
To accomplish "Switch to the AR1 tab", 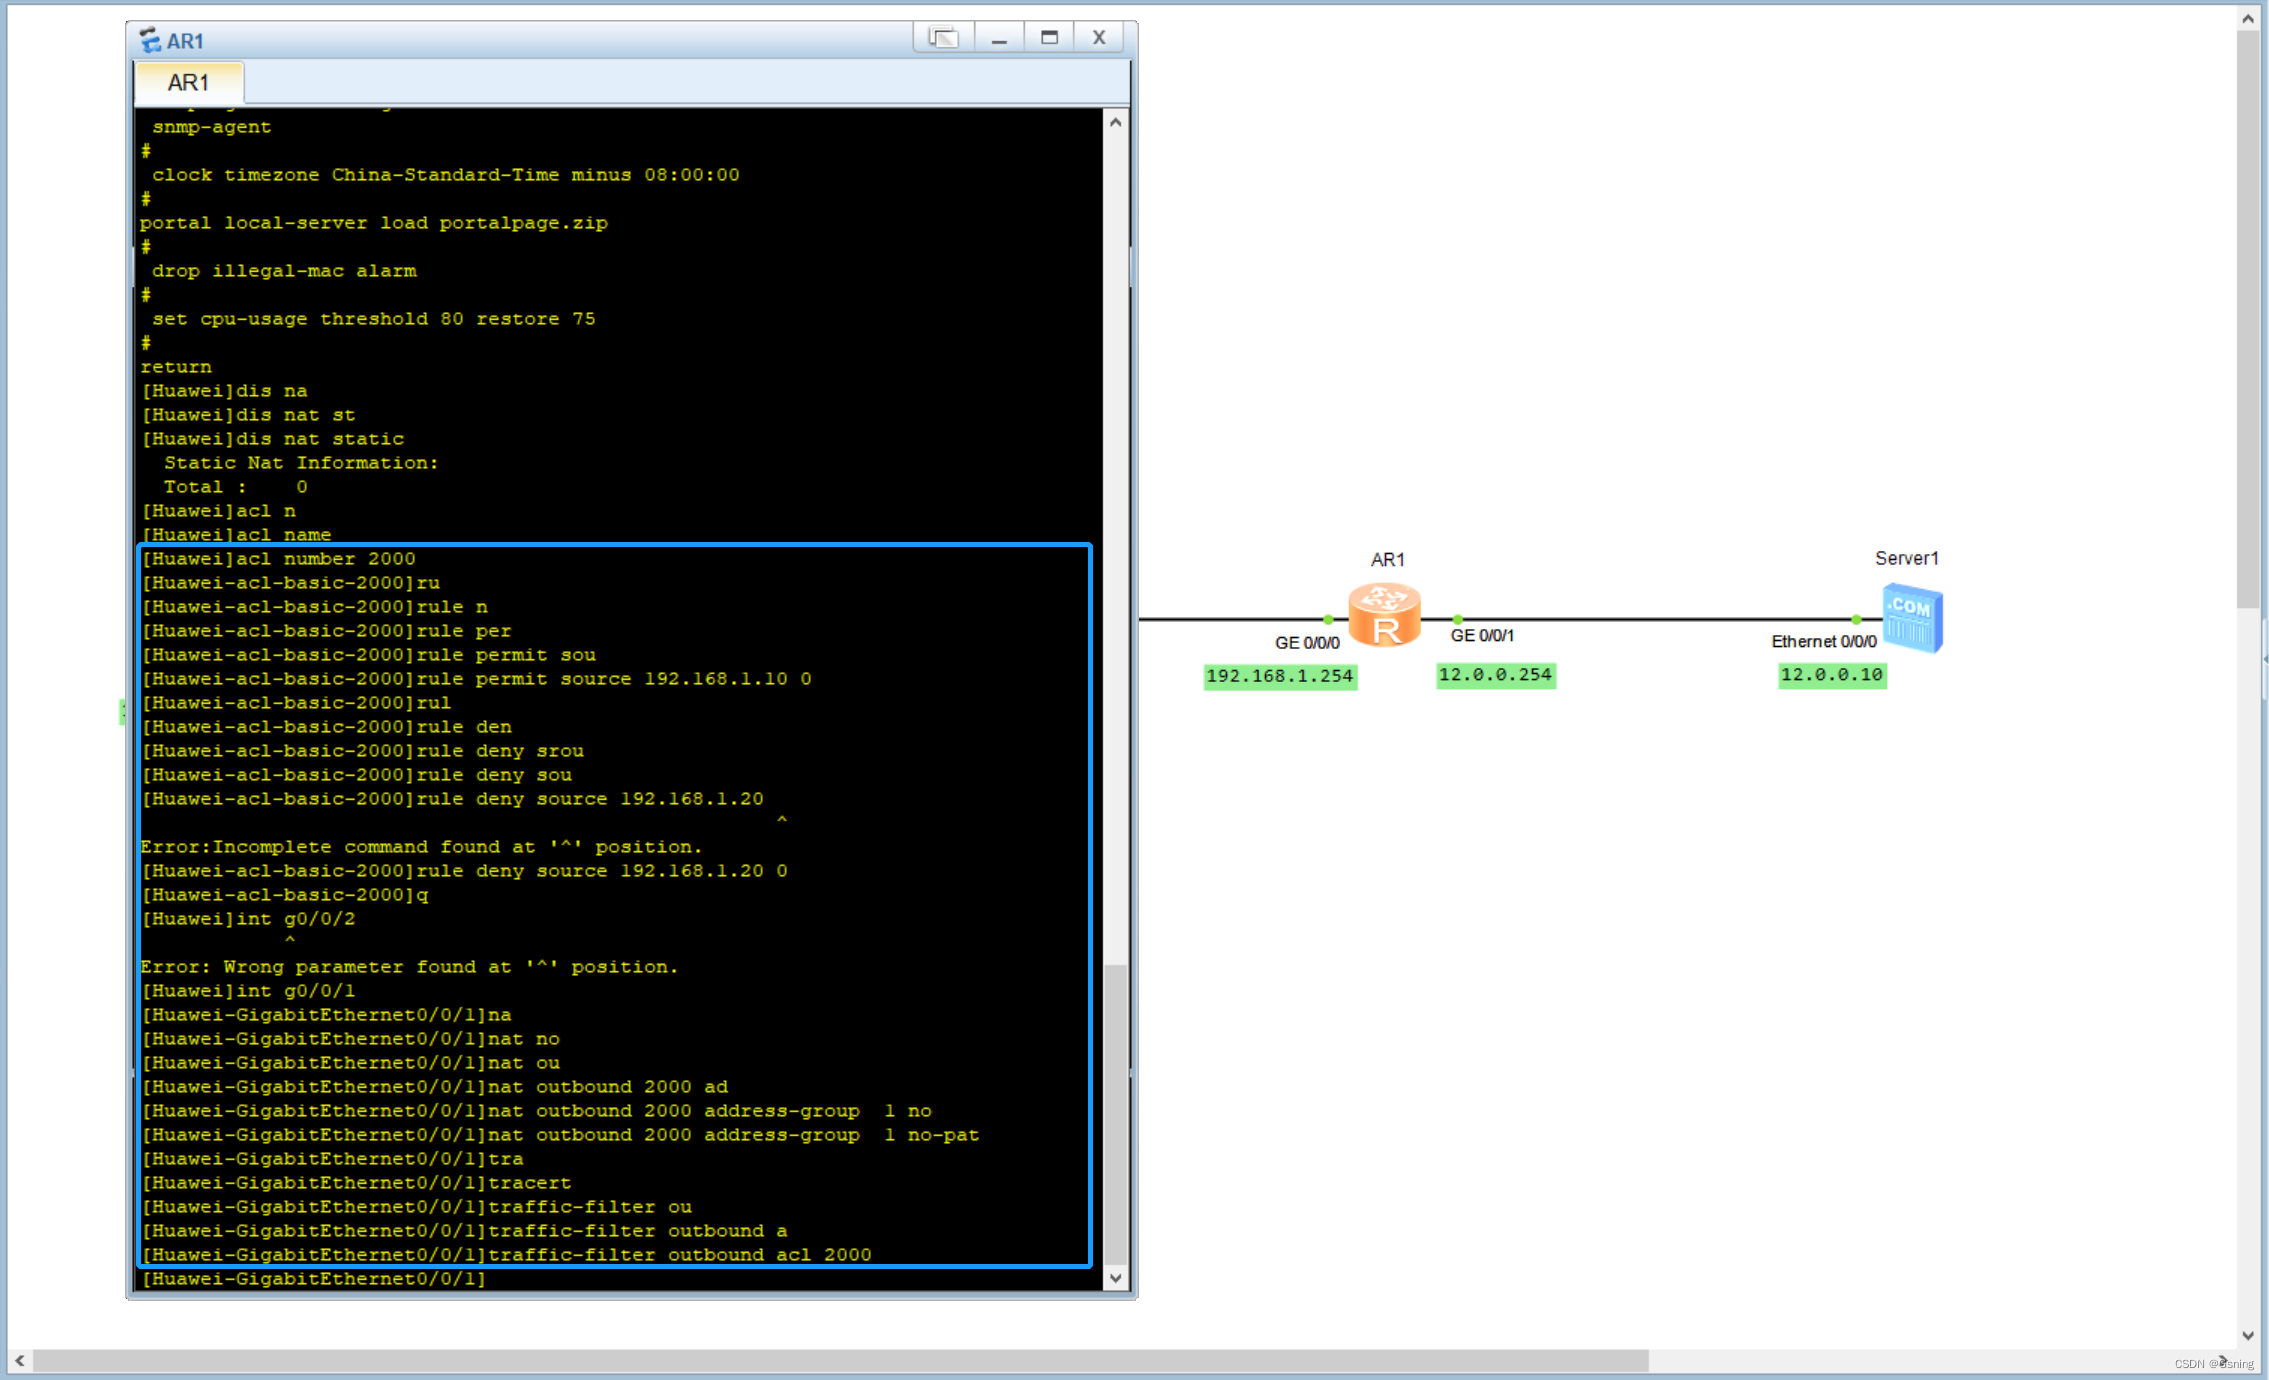I will point(188,83).
